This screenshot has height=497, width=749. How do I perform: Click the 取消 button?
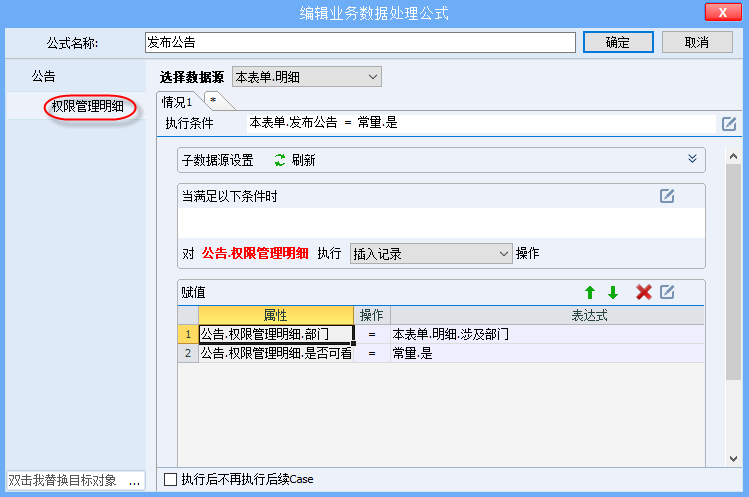[697, 43]
